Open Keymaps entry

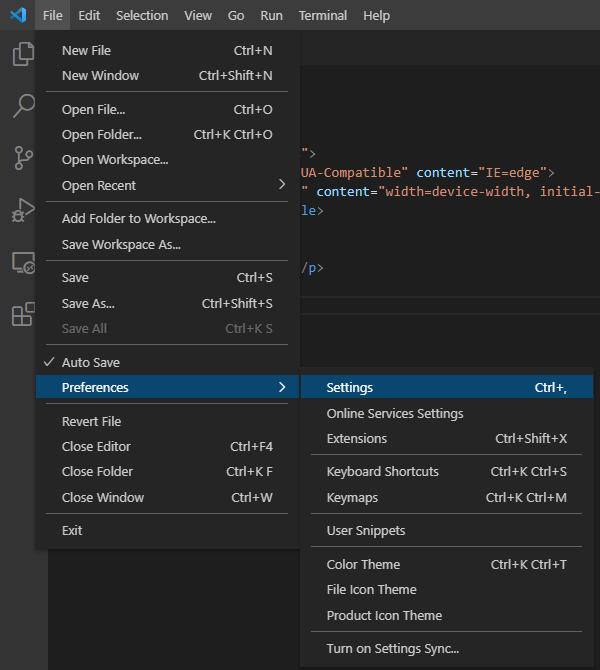click(447, 497)
